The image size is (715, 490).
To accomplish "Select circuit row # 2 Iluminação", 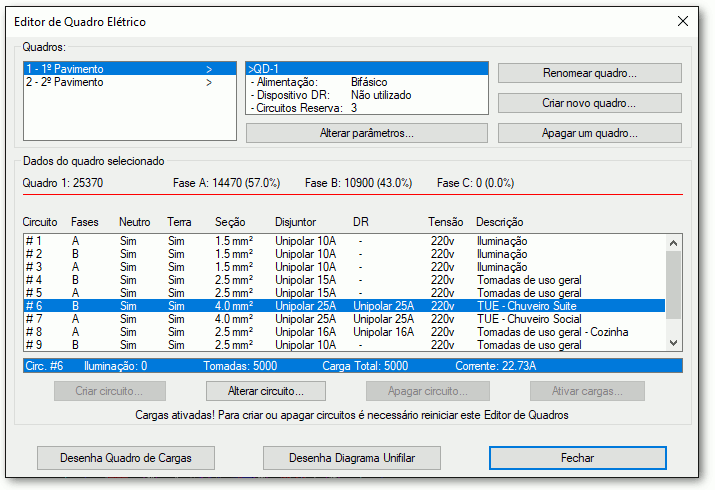I will coord(344,254).
